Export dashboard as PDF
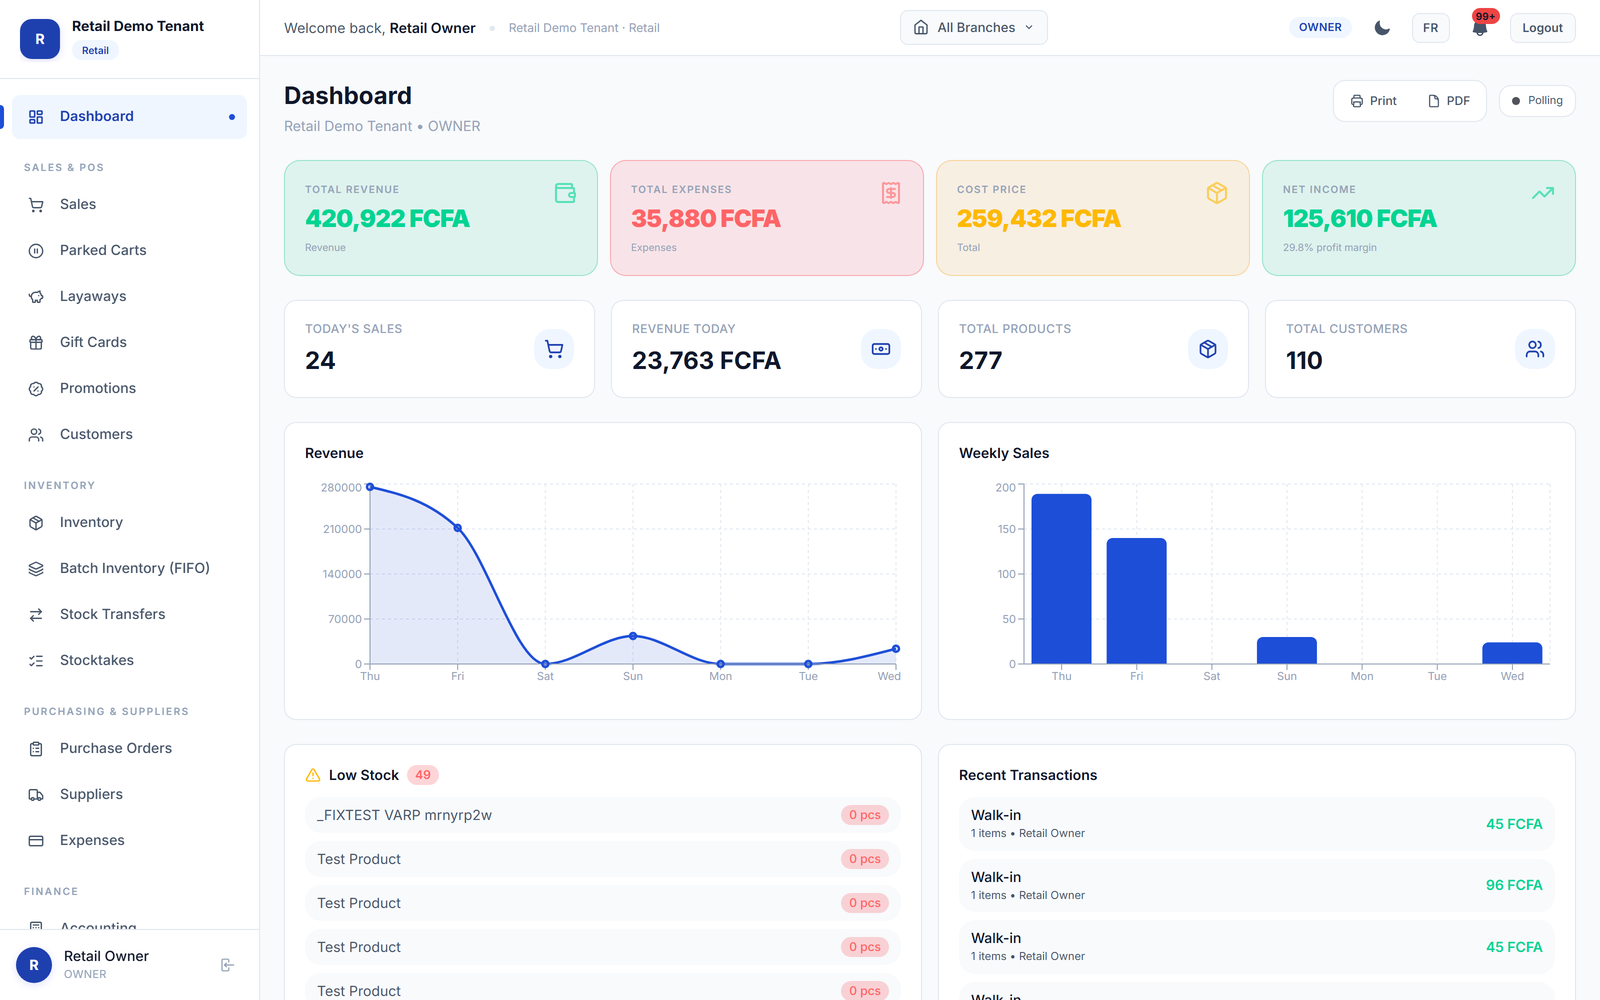The width and height of the screenshot is (1600, 1000). (1449, 101)
